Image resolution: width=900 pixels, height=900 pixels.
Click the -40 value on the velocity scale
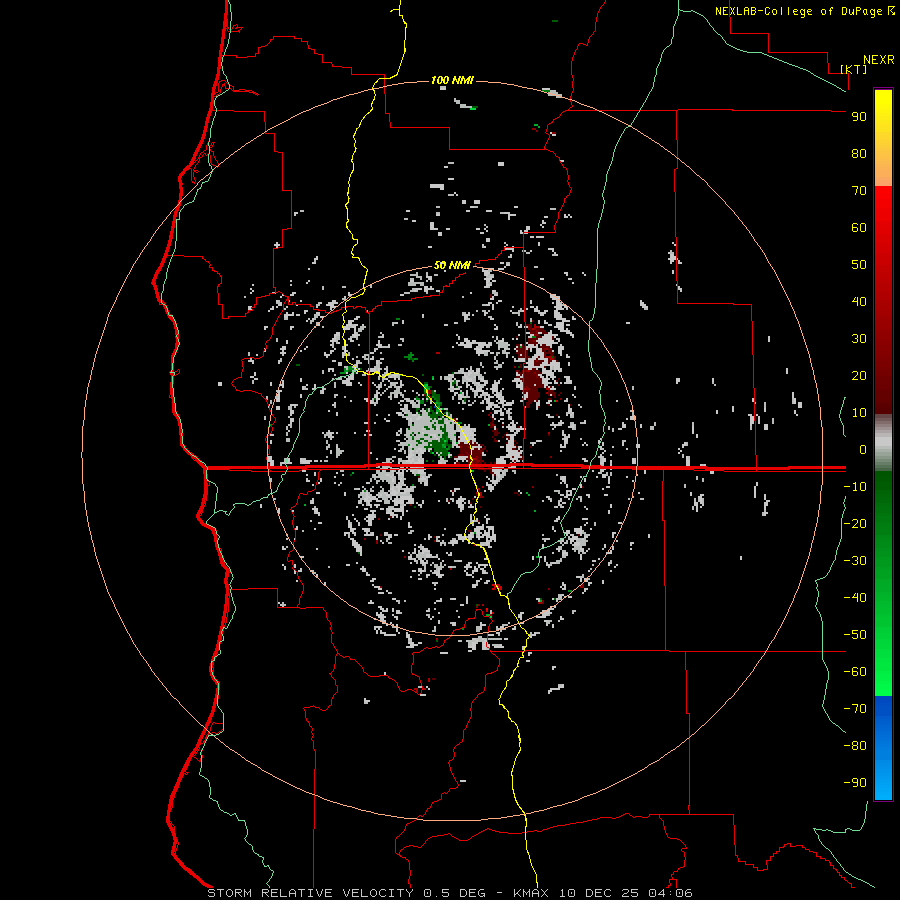(x=855, y=598)
